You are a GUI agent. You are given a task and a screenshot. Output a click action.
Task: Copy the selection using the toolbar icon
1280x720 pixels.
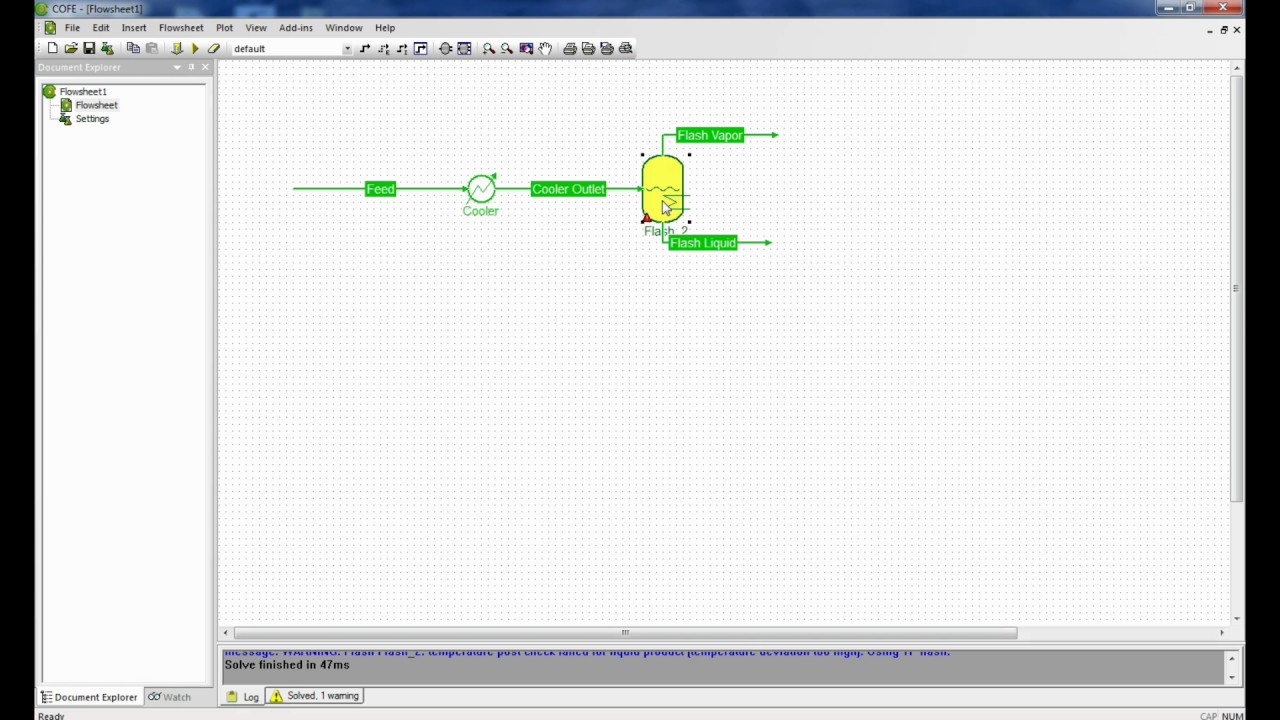click(133, 48)
